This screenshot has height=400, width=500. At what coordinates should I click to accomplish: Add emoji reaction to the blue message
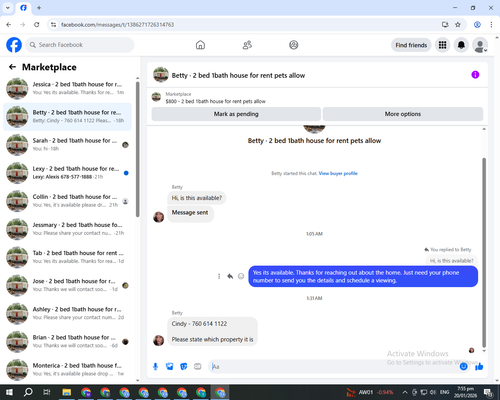click(x=241, y=276)
